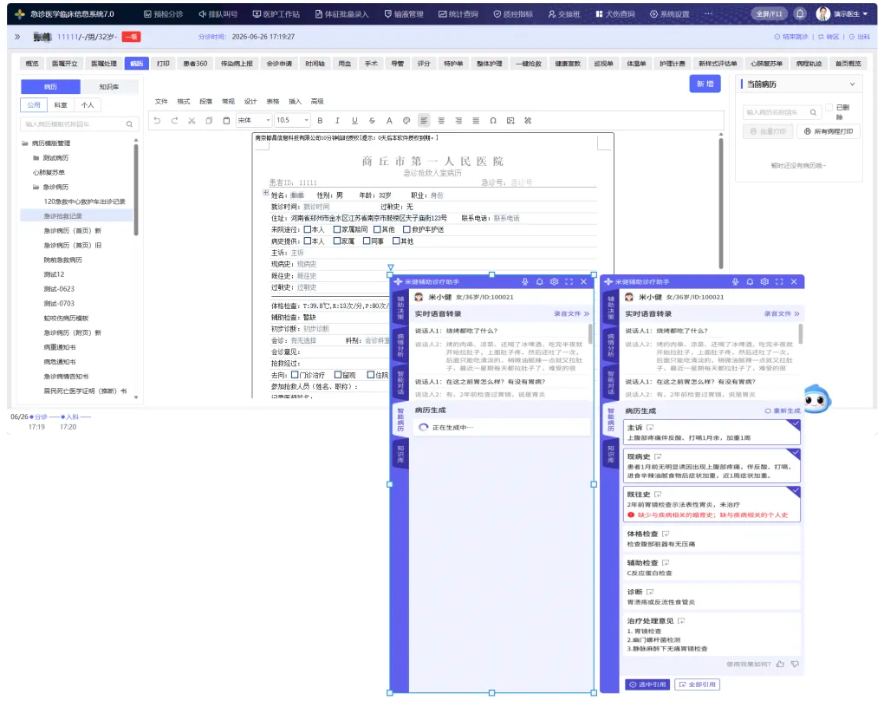880x711 pixels.
Task: Open the 10.5 font size dropdown
Action: tap(292, 120)
